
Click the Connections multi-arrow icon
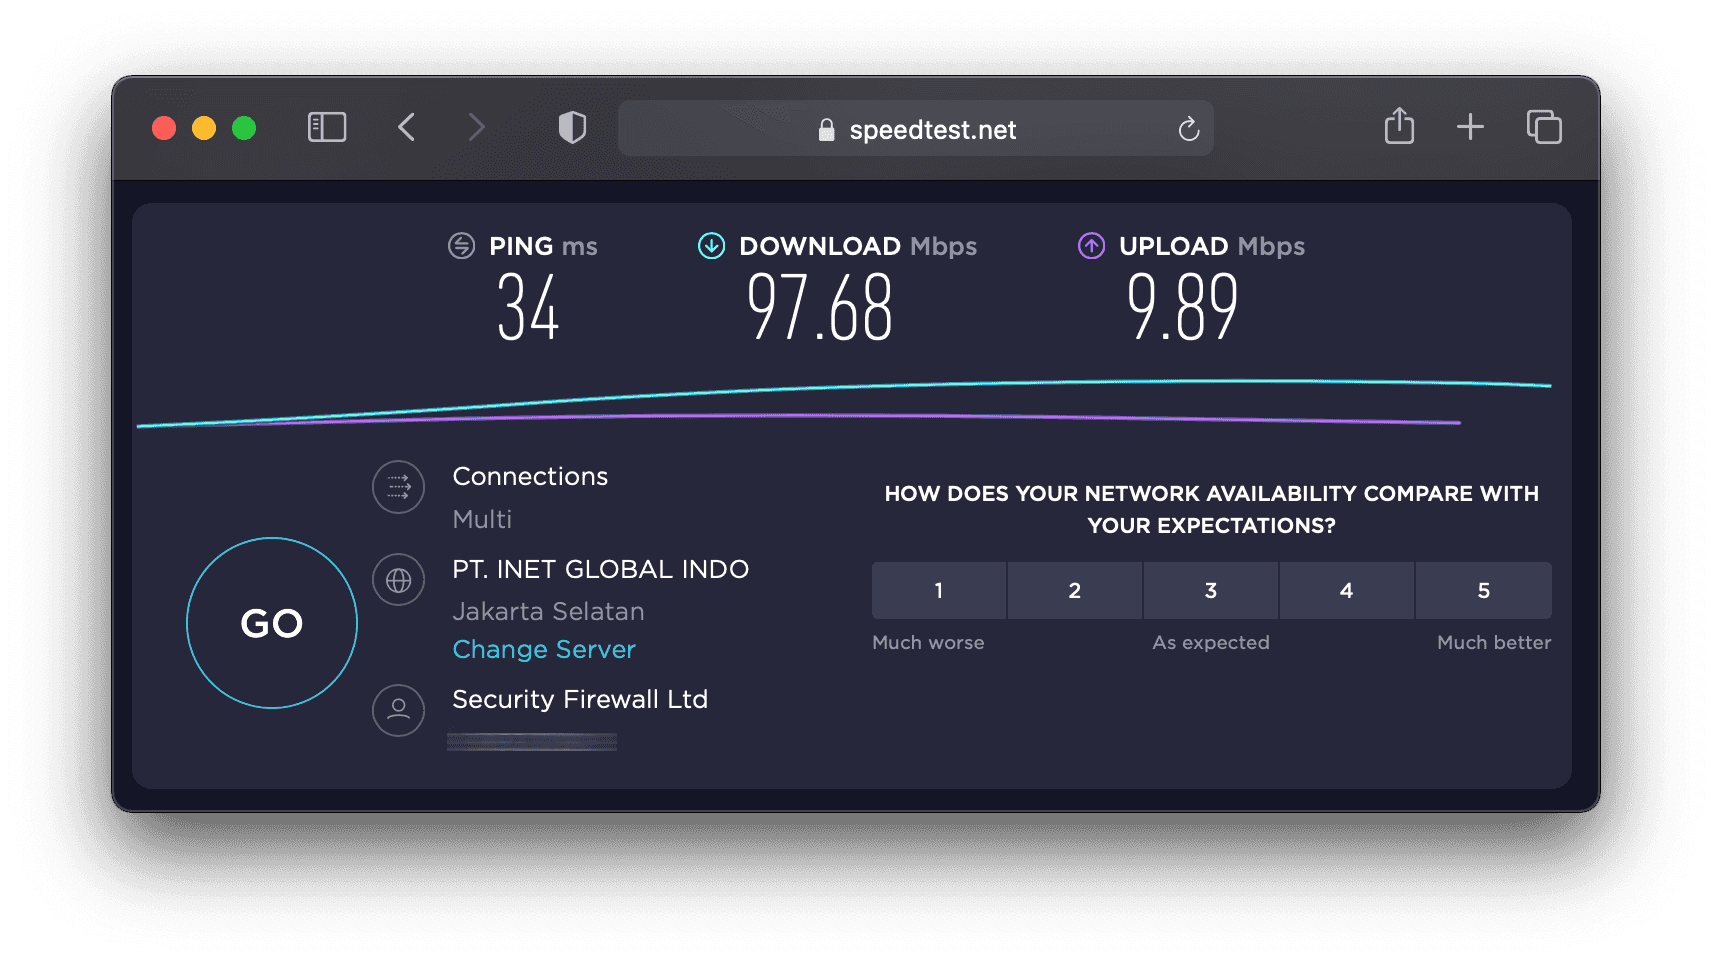[x=398, y=487]
